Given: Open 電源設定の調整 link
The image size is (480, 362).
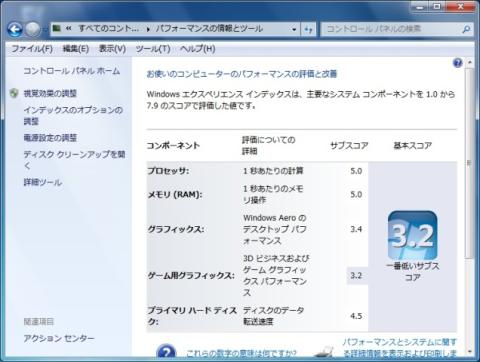Looking at the screenshot, I should [x=50, y=138].
